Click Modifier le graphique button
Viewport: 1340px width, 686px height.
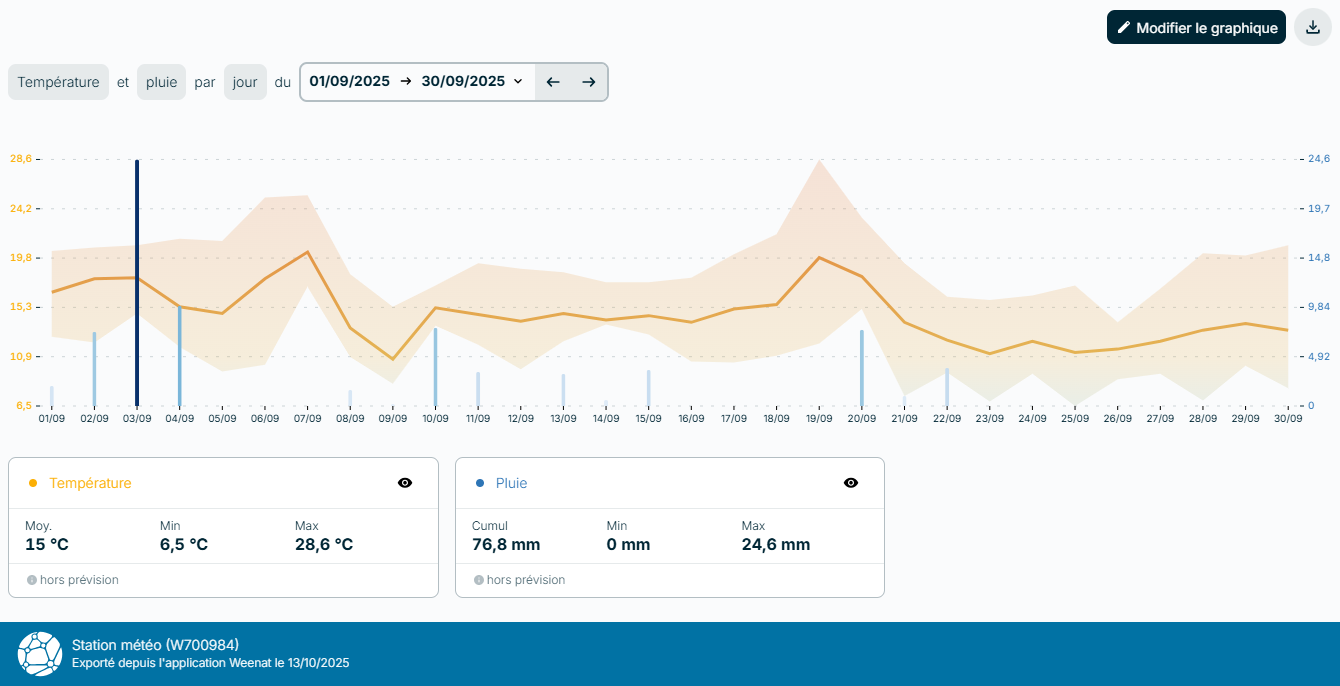tap(1196, 28)
